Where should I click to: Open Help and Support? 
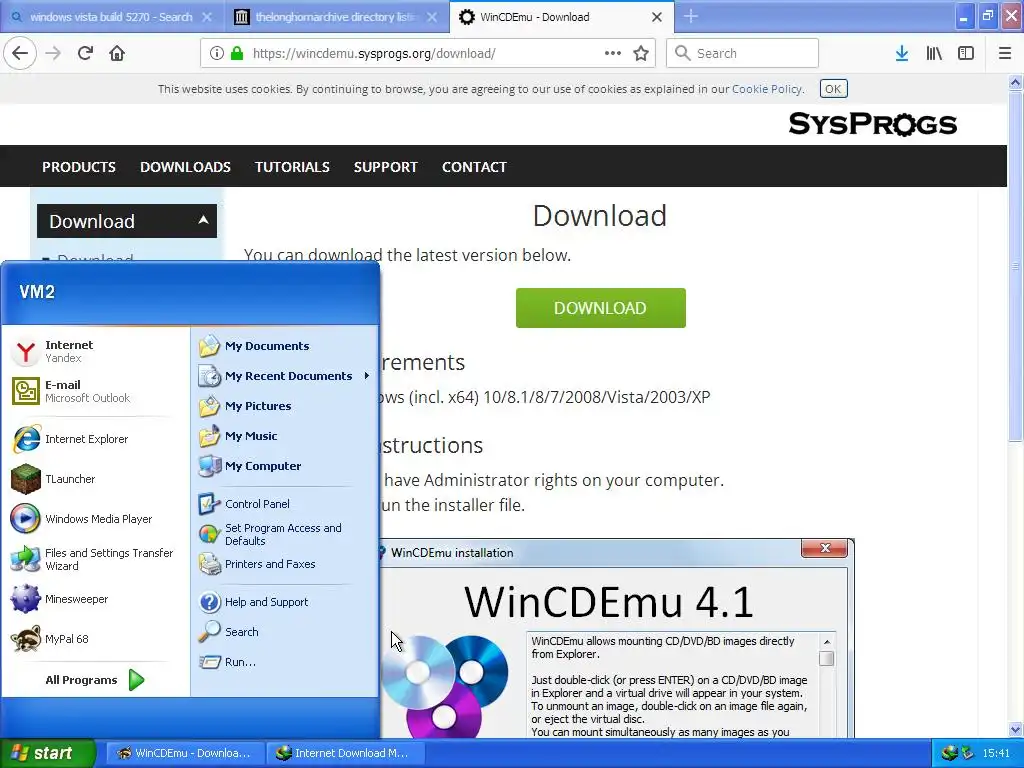(x=285, y=601)
